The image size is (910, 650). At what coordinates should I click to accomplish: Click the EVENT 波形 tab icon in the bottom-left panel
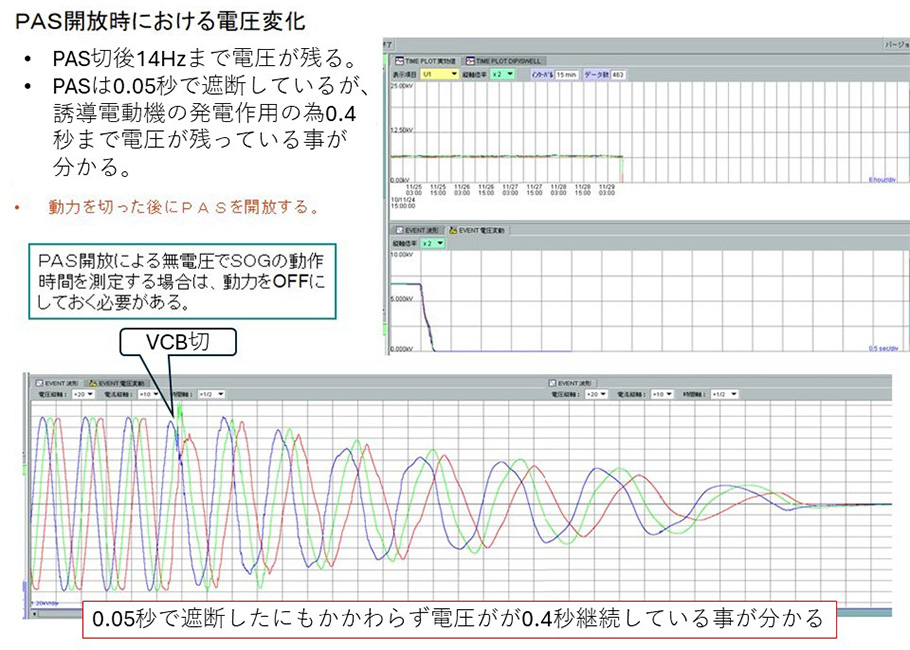[x=39, y=383]
